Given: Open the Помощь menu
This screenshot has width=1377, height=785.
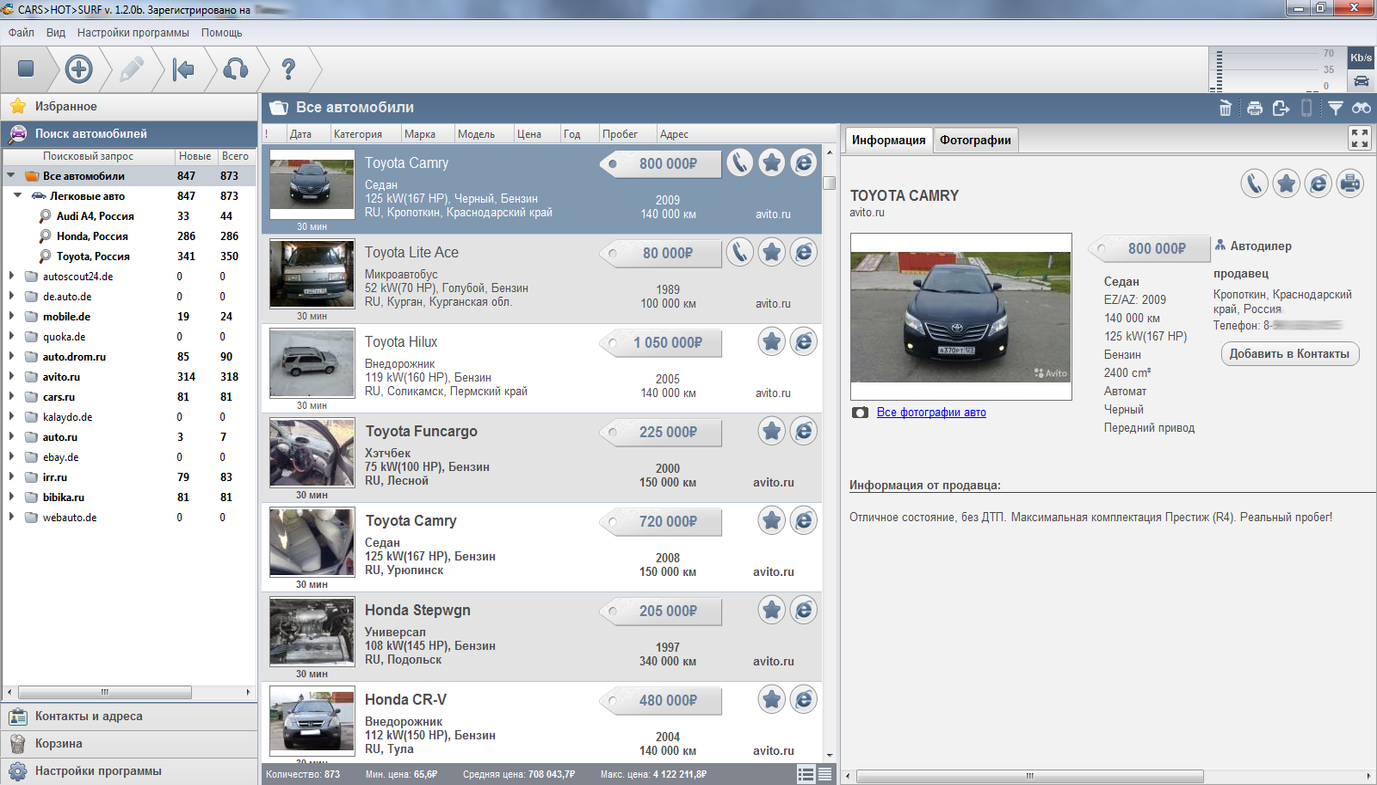Looking at the screenshot, I should 222,33.
